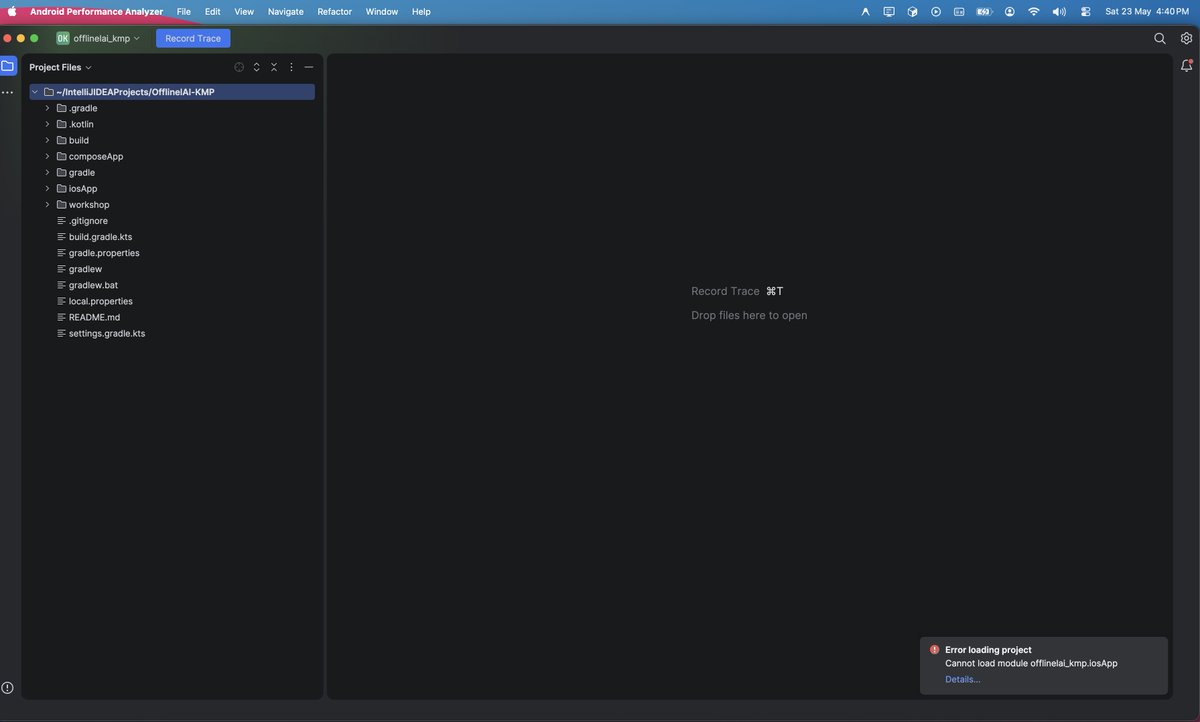The image size is (1200, 722).
Task: Open the Edit menu
Action: (x=212, y=11)
